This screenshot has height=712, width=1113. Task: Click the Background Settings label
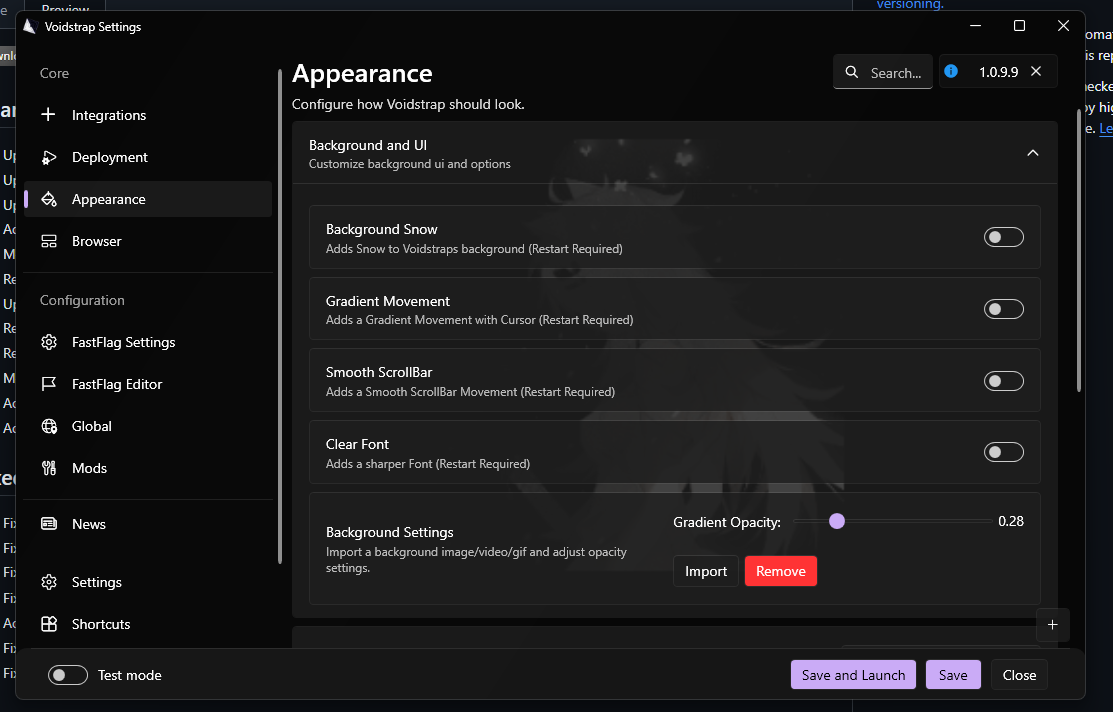tap(389, 532)
